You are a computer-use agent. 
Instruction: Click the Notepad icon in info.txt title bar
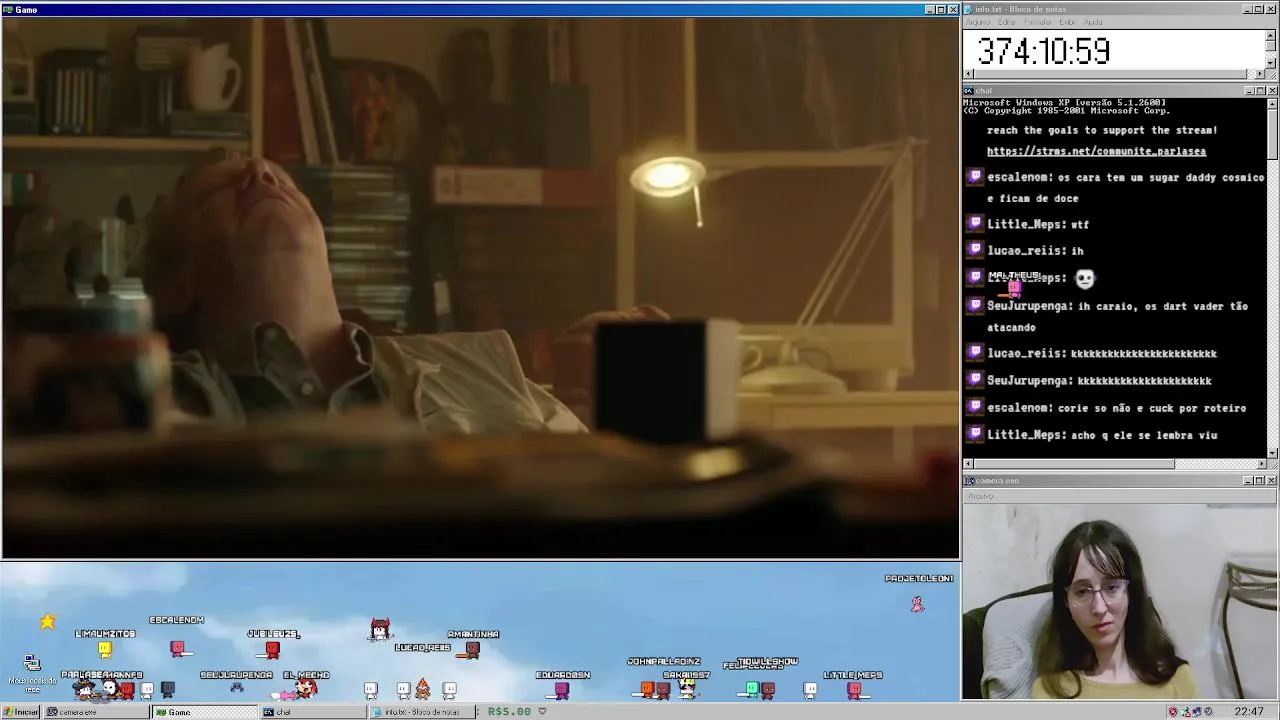969,9
